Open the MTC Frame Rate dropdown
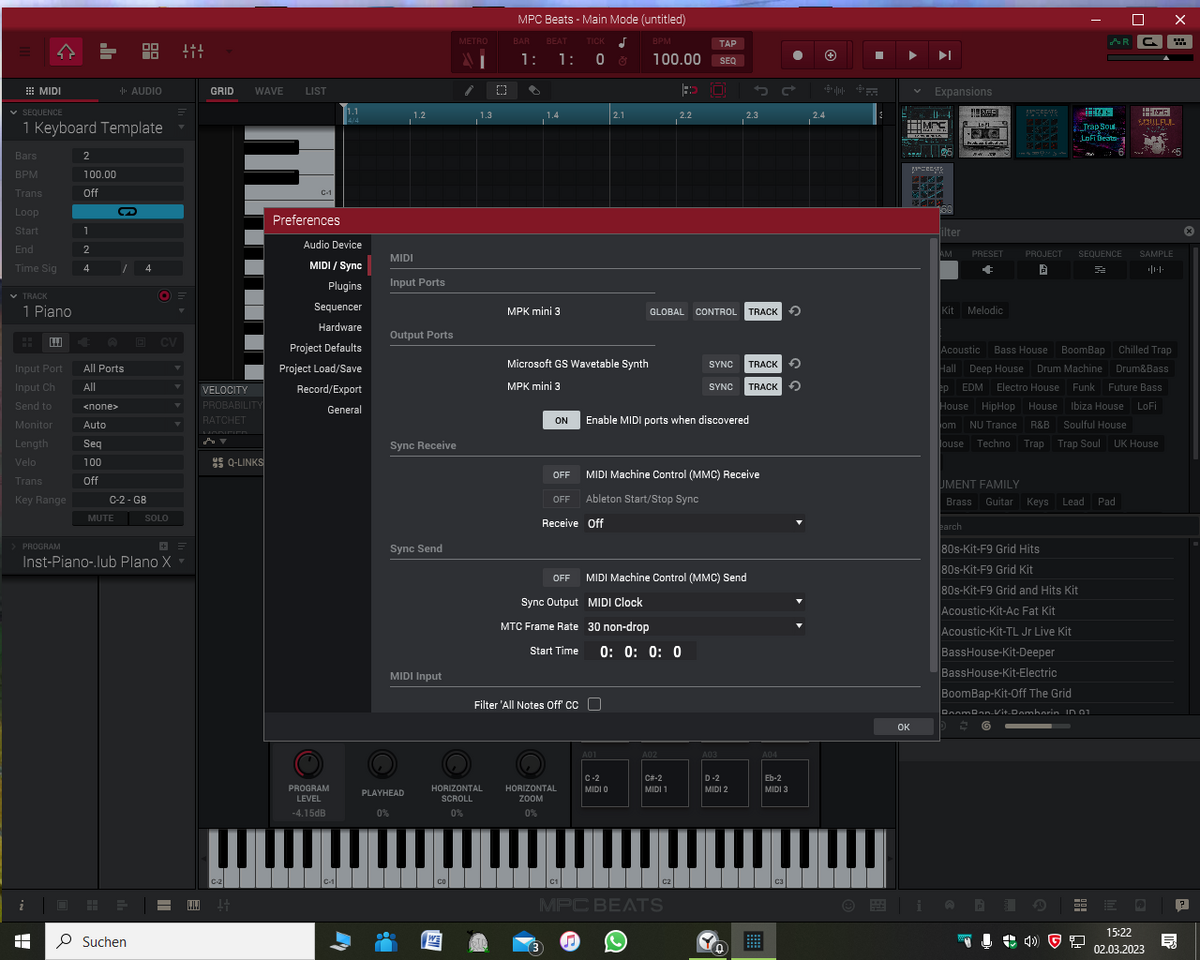 695,627
